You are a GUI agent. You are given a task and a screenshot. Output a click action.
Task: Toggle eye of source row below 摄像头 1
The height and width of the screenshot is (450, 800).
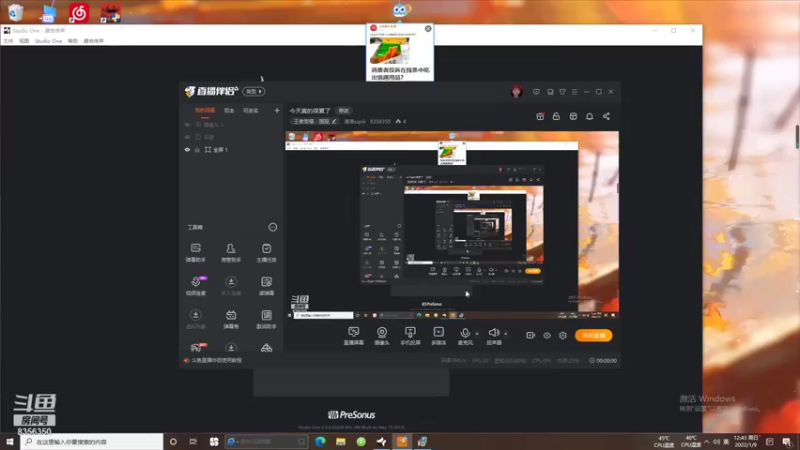187,137
